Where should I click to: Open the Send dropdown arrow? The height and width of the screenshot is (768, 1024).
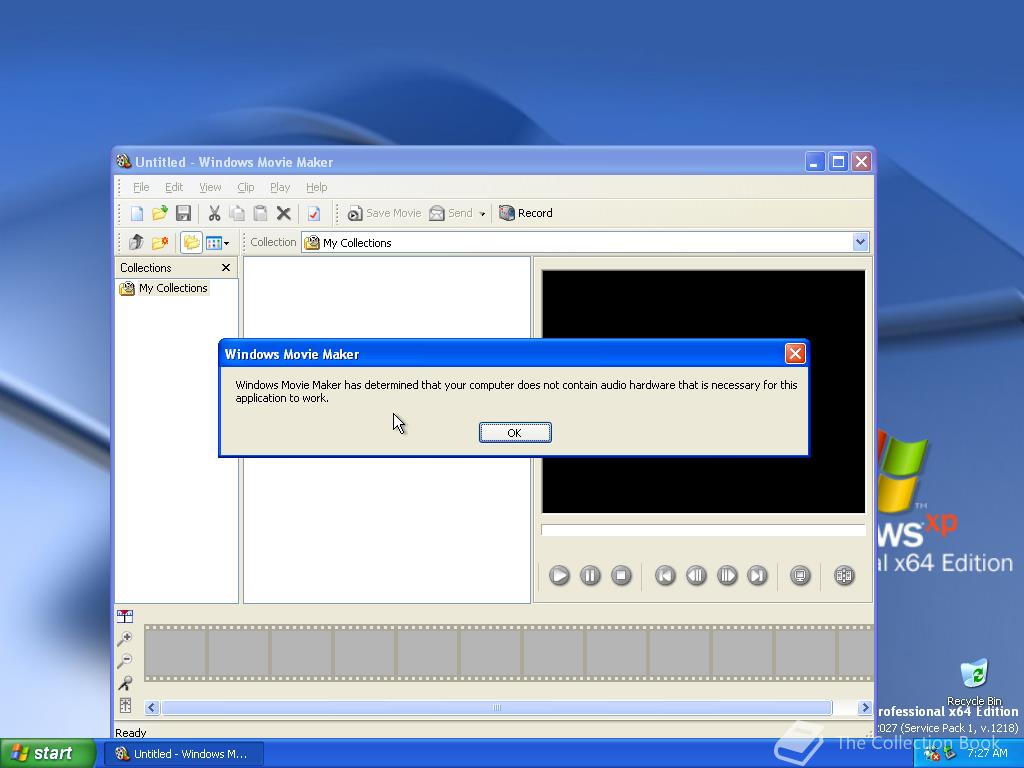(482, 214)
